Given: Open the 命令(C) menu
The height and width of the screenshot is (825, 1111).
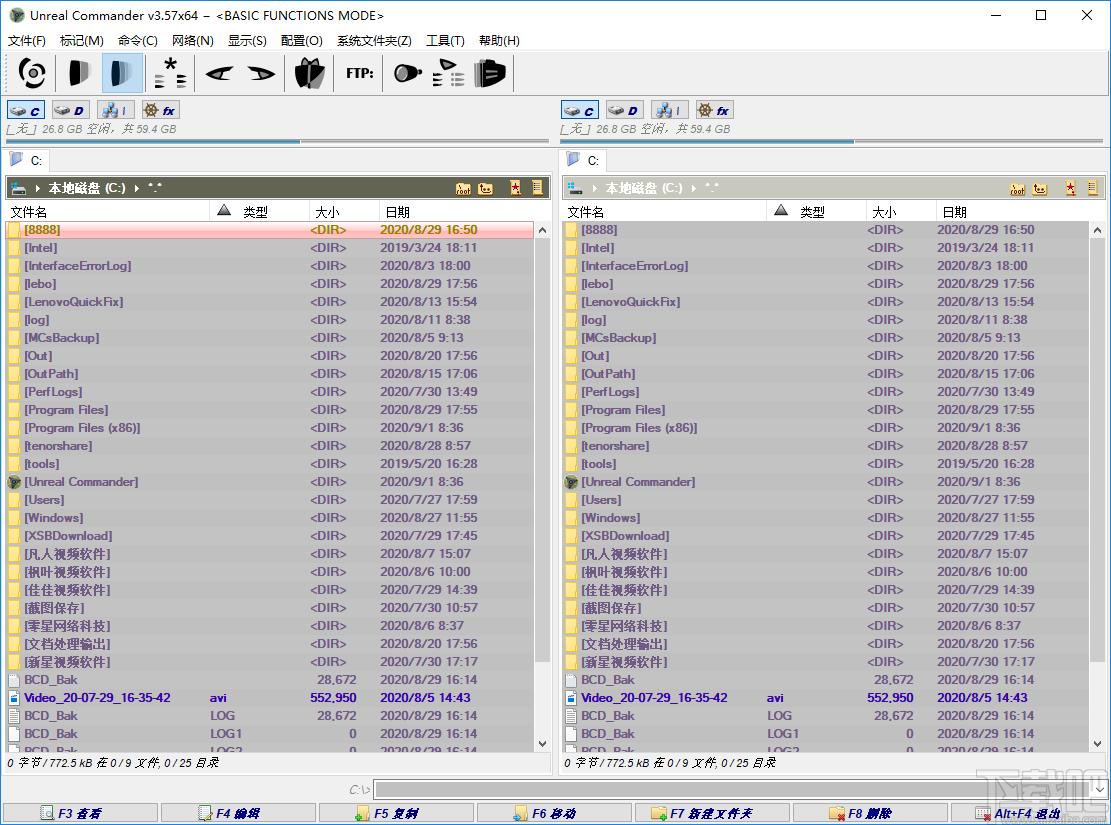Looking at the screenshot, I should 137,40.
